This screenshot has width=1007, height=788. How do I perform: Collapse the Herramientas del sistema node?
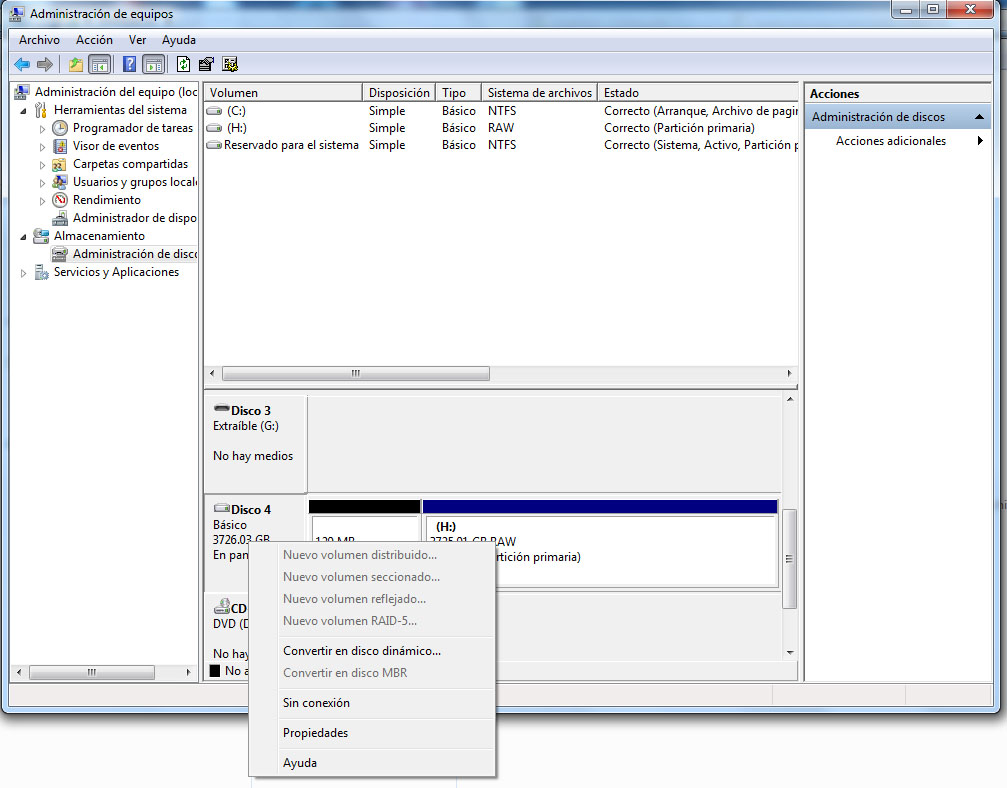(24, 110)
